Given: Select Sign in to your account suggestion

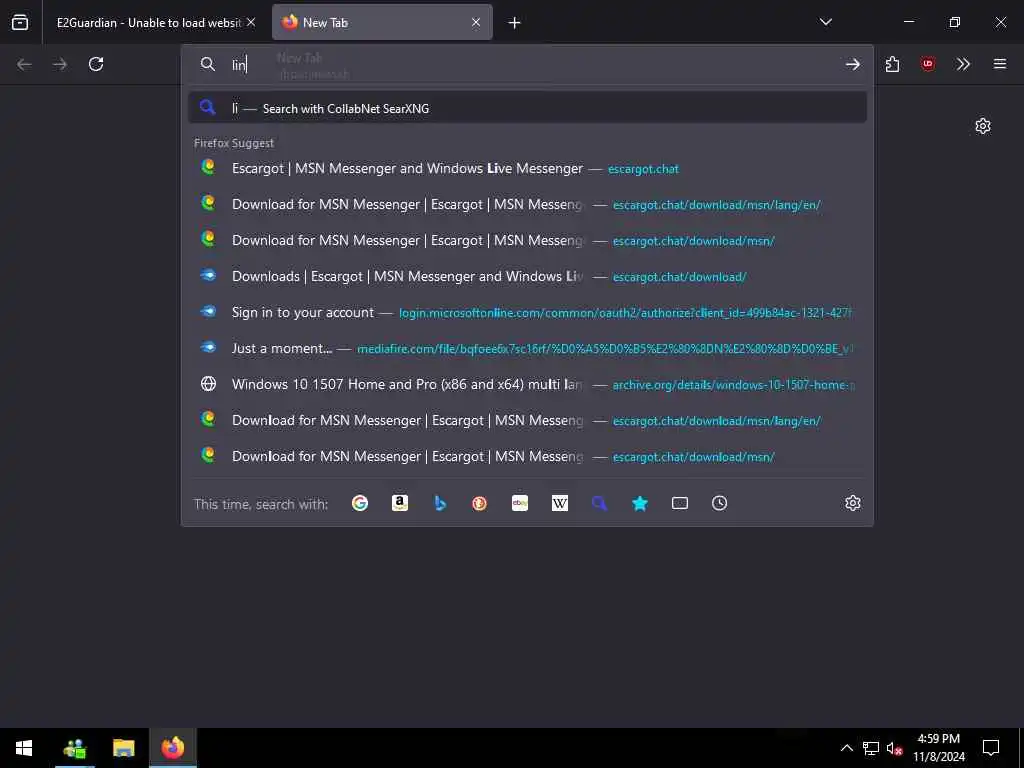Looking at the screenshot, I should point(527,312).
